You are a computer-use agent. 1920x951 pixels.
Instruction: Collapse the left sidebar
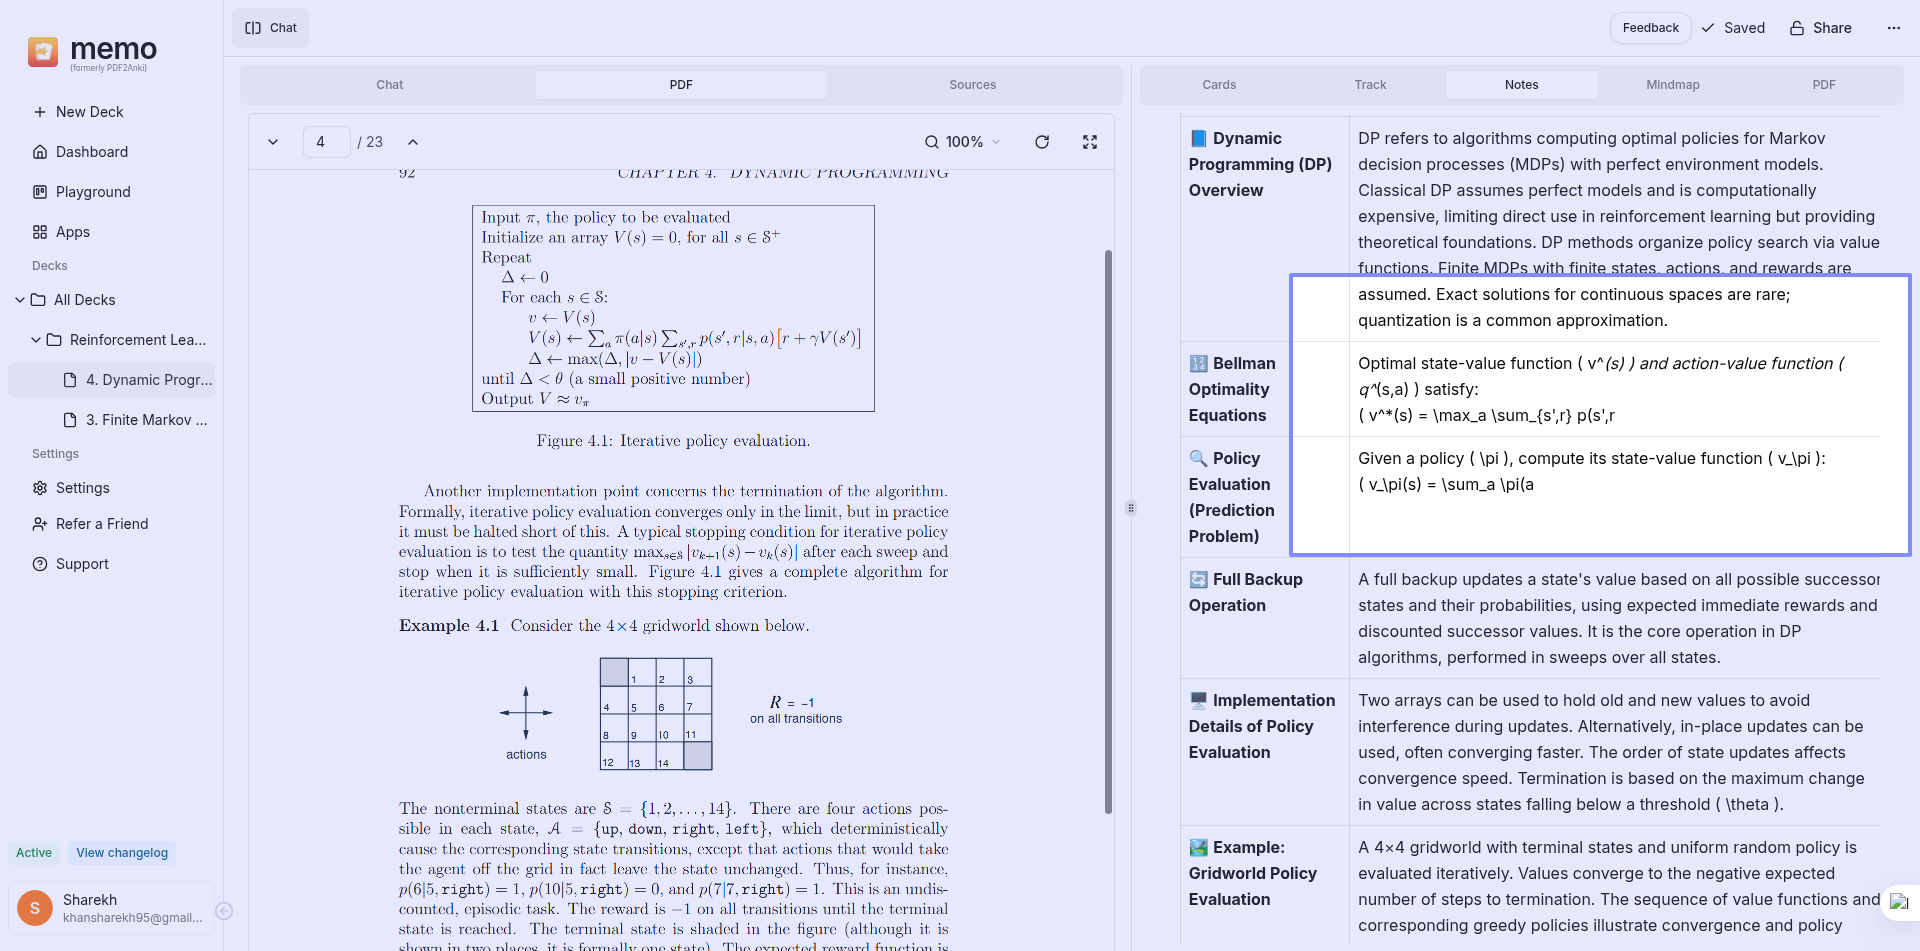click(225, 911)
